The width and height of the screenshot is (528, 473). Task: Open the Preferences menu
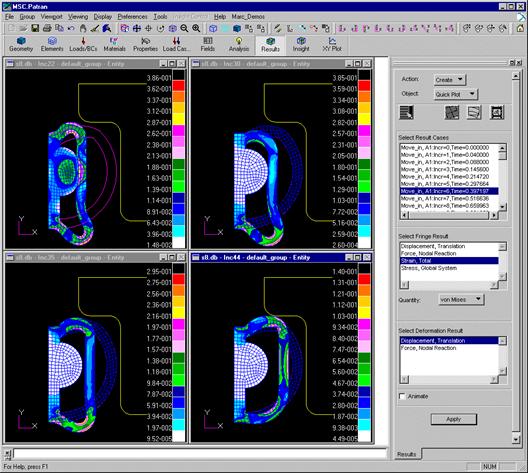(132, 16)
